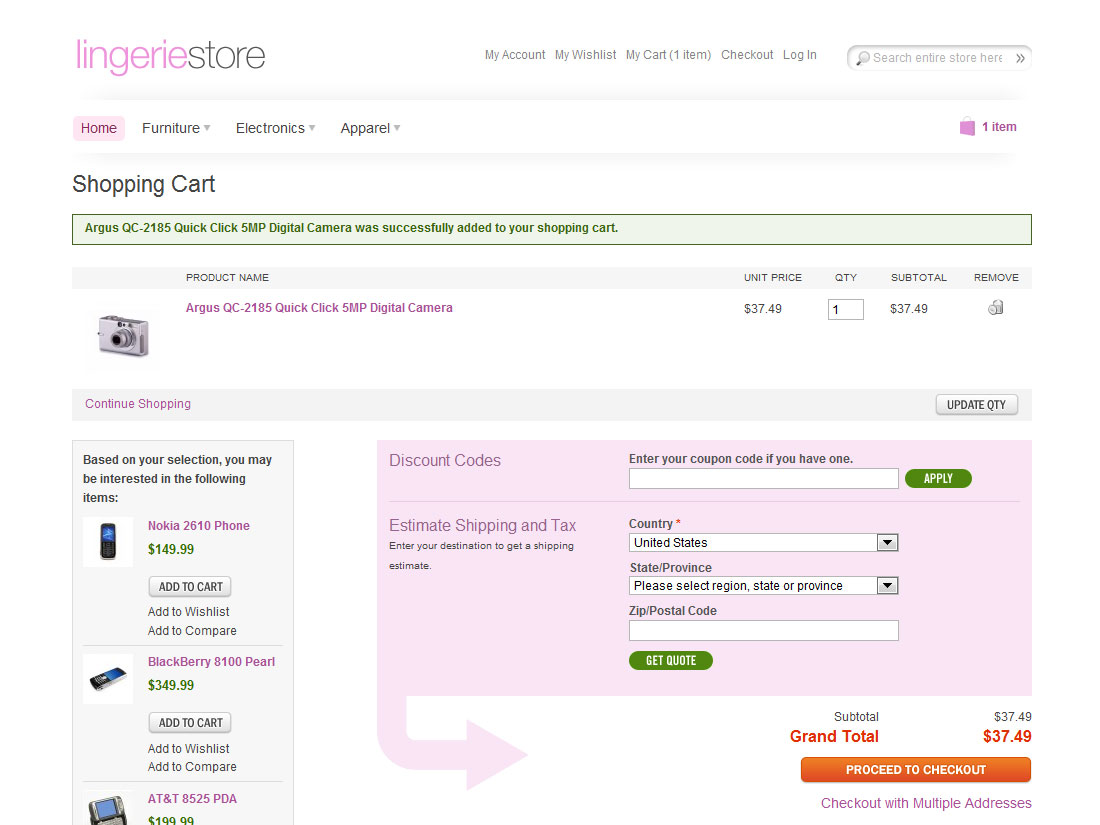
Task: Click Checkout with Multiple Addresses
Action: [926, 803]
